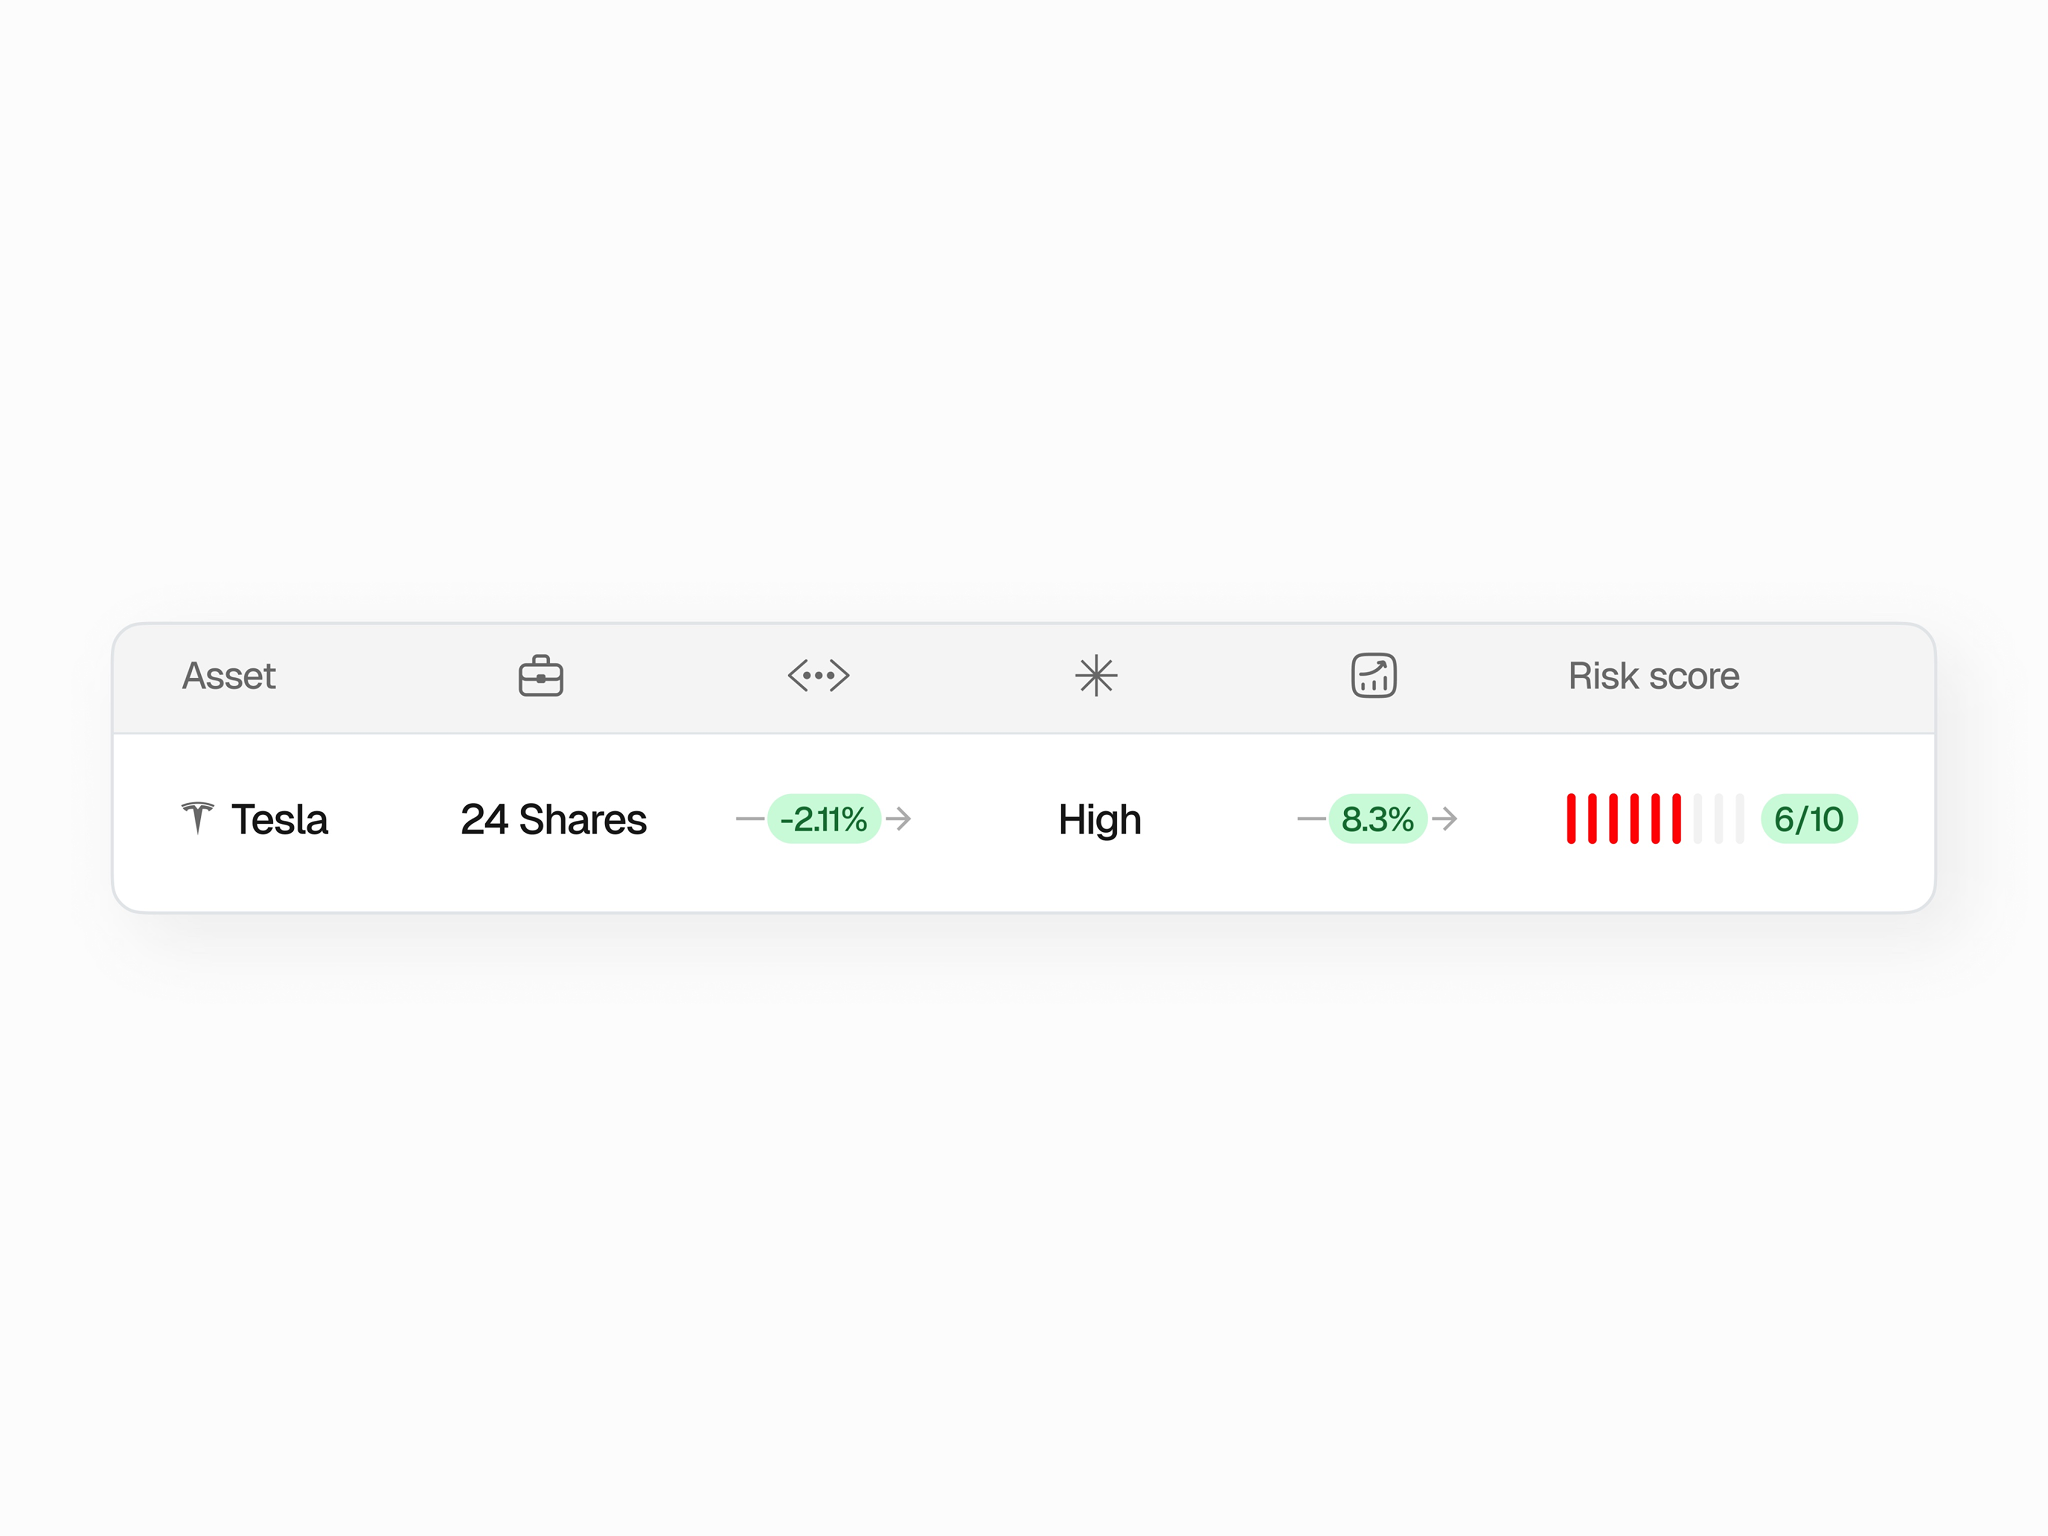Image resolution: width=2048 pixels, height=1536 pixels.
Task: Click the angle brackets with dots icon
Action: 818,676
